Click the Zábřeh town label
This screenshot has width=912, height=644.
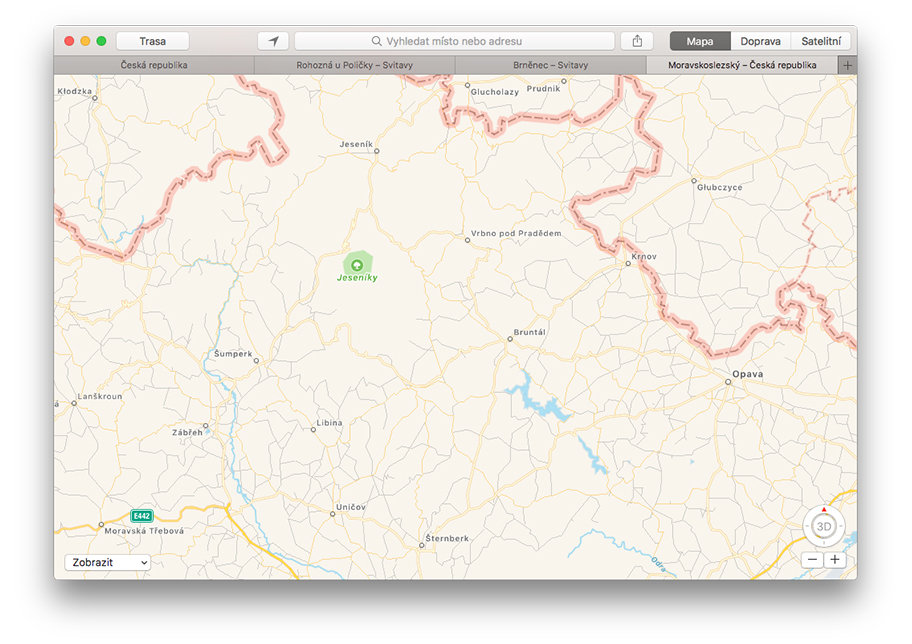click(x=187, y=432)
